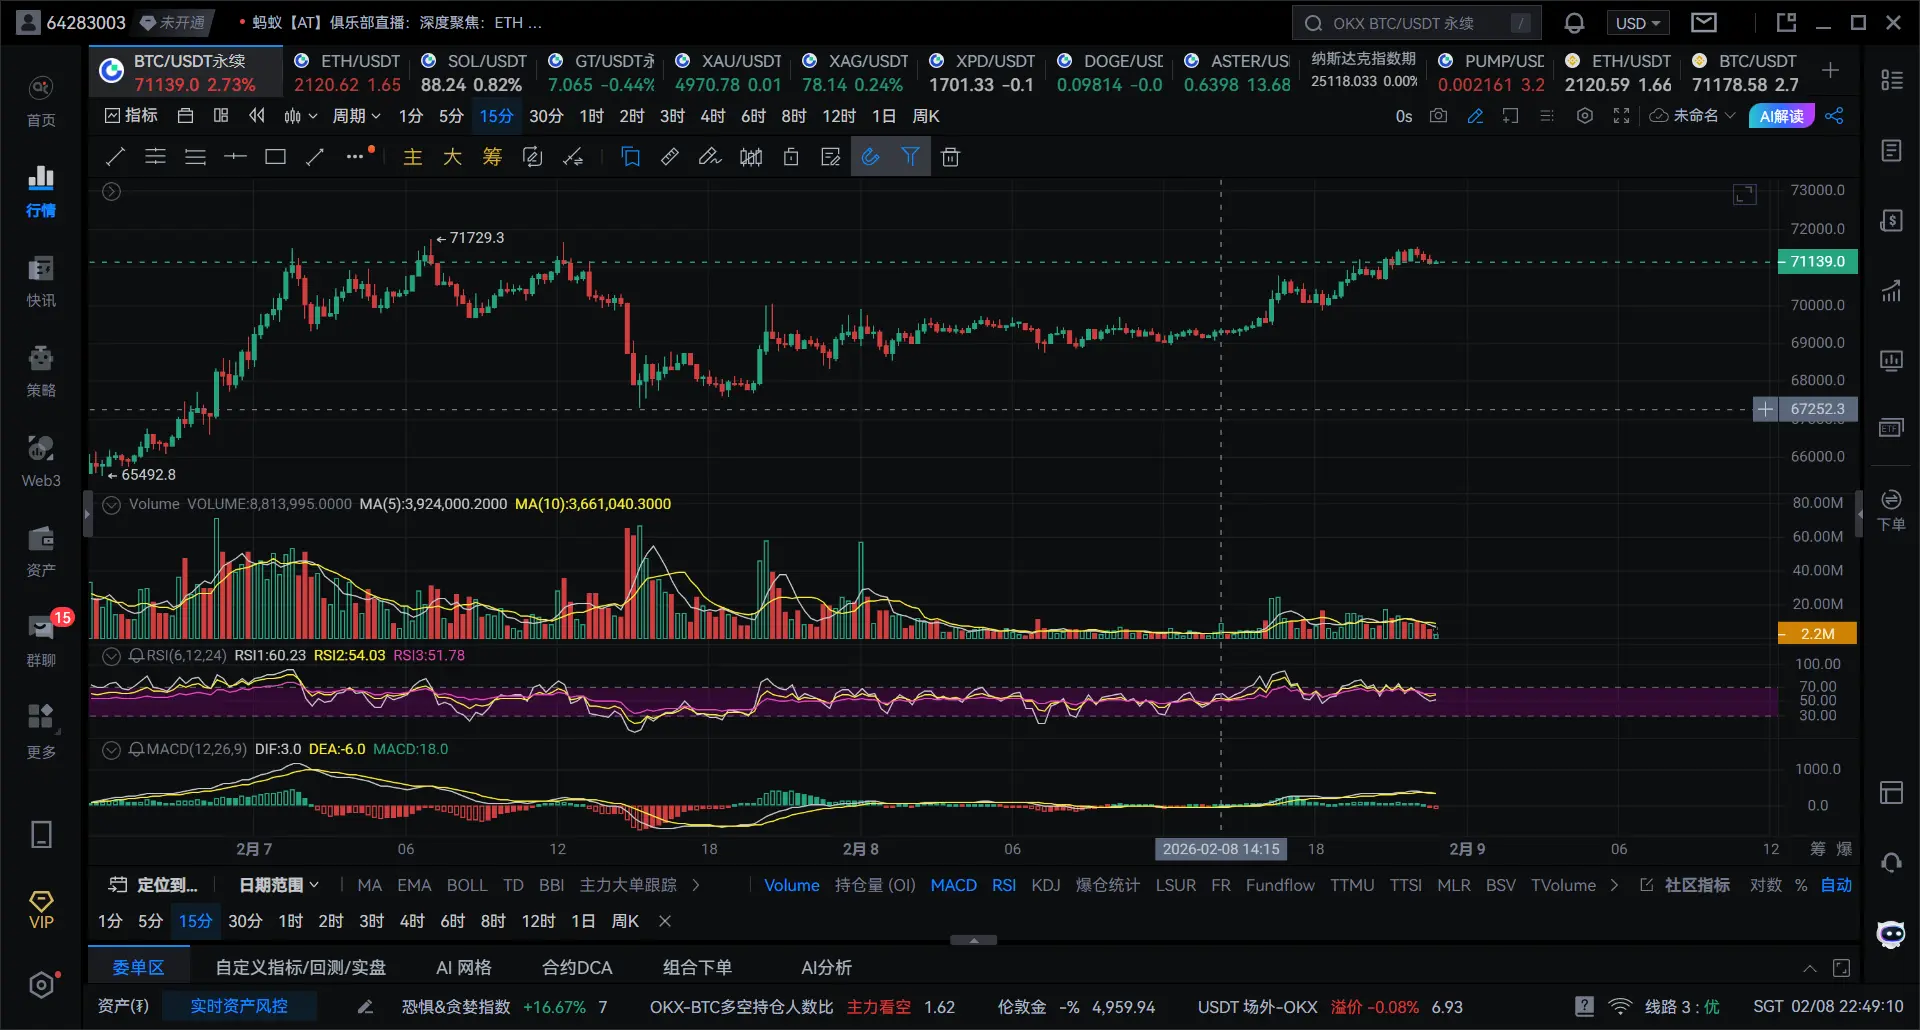Switch to XAU/USDT symbol tab
This screenshot has width=1920, height=1030.
[x=728, y=72]
